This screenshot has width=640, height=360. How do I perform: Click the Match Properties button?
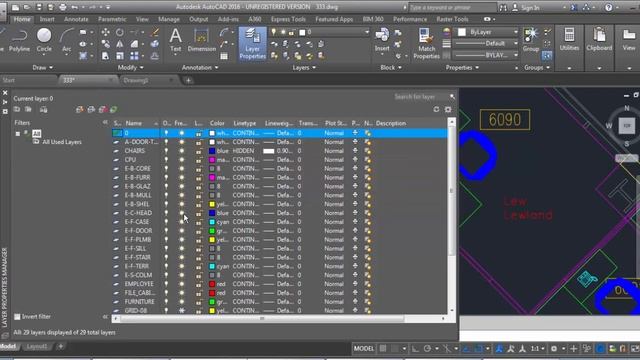pos(426,44)
